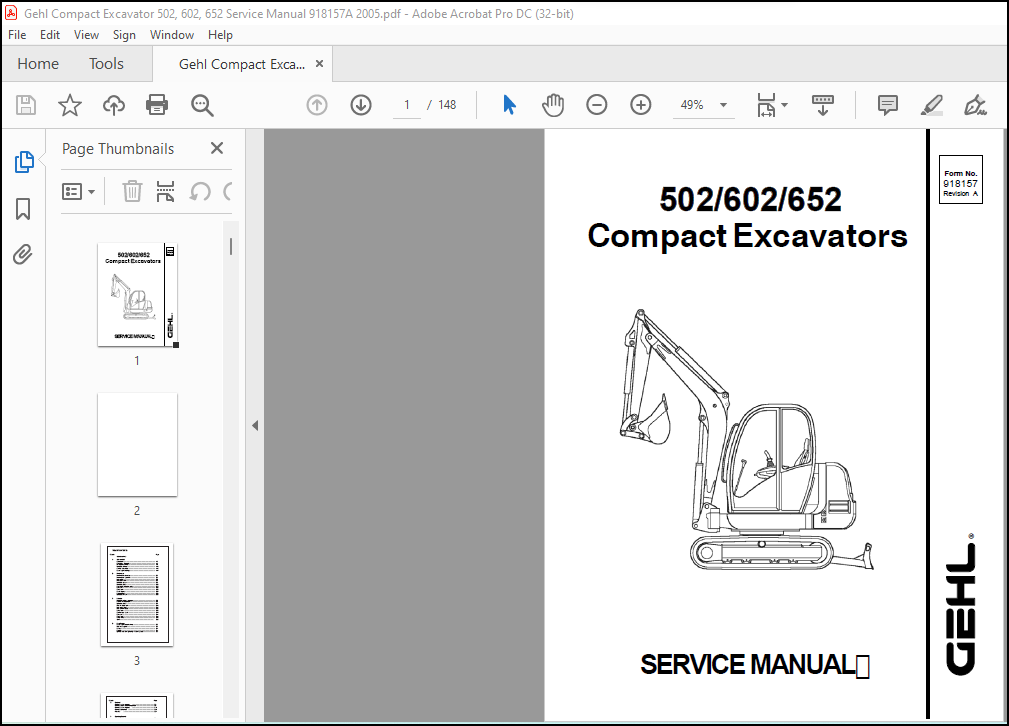Click the print/extract pages icon in thumbnails
Image resolution: width=1009 pixels, height=726 pixels.
[165, 191]
